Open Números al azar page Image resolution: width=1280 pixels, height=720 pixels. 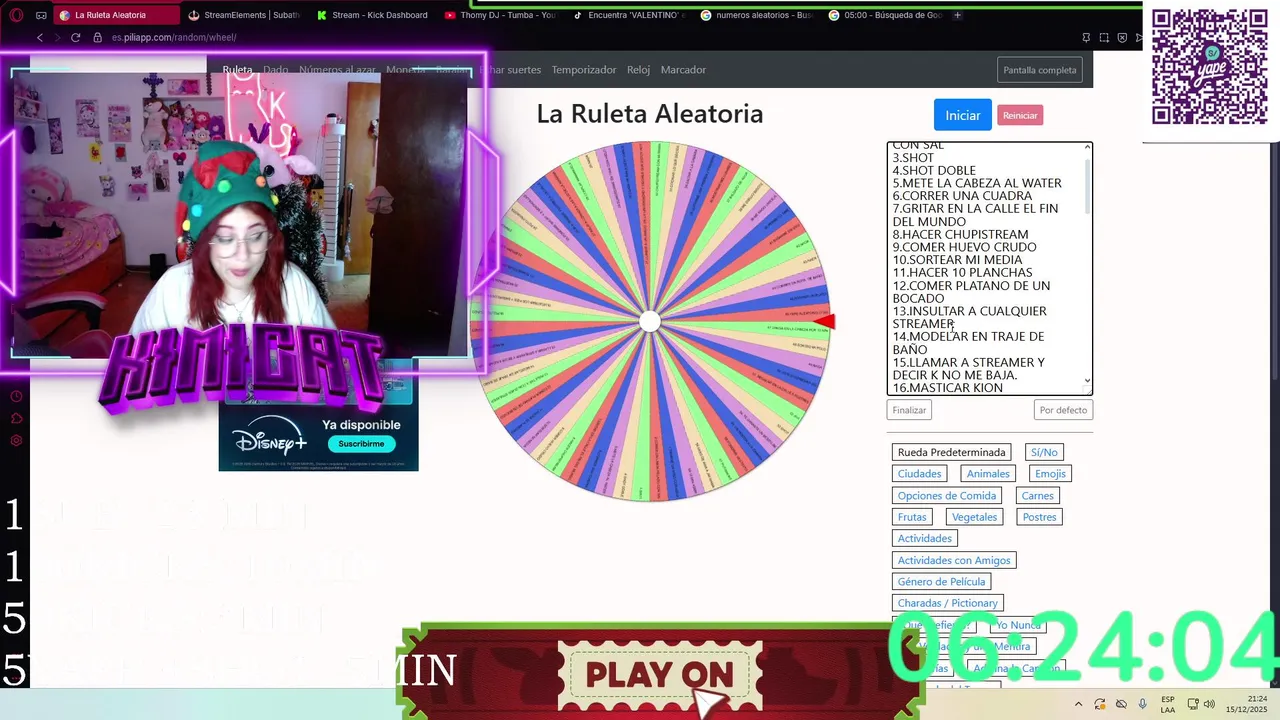(x=337, y=70)
